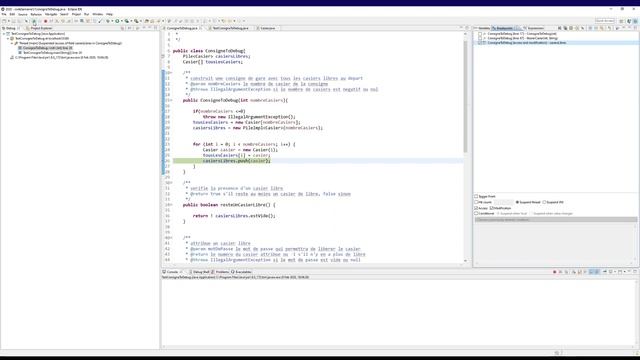The image size is (640, 360).
Task: Click Skip All Breakpoints in Breakpoints view
Action: tap(582, 28)
